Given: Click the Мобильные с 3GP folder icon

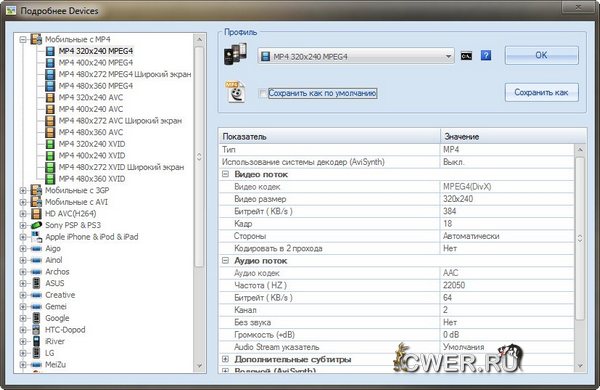Looking at the screenshot, I should coord(36,190).
